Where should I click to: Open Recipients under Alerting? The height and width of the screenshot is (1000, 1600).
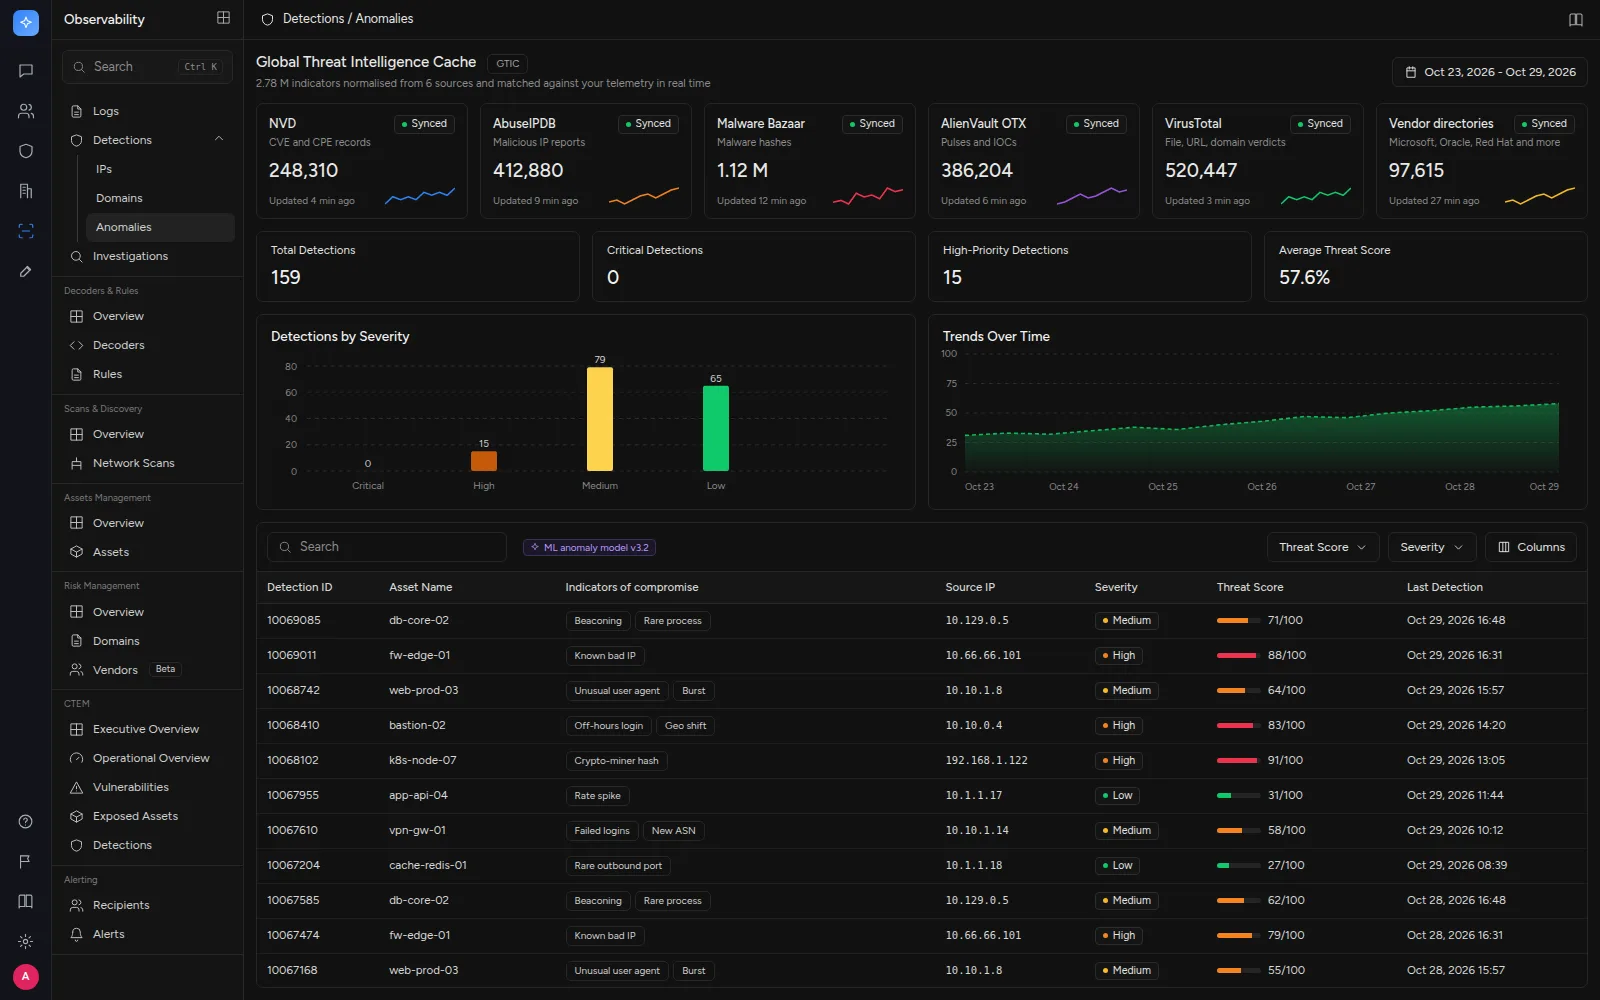point(148,905)
